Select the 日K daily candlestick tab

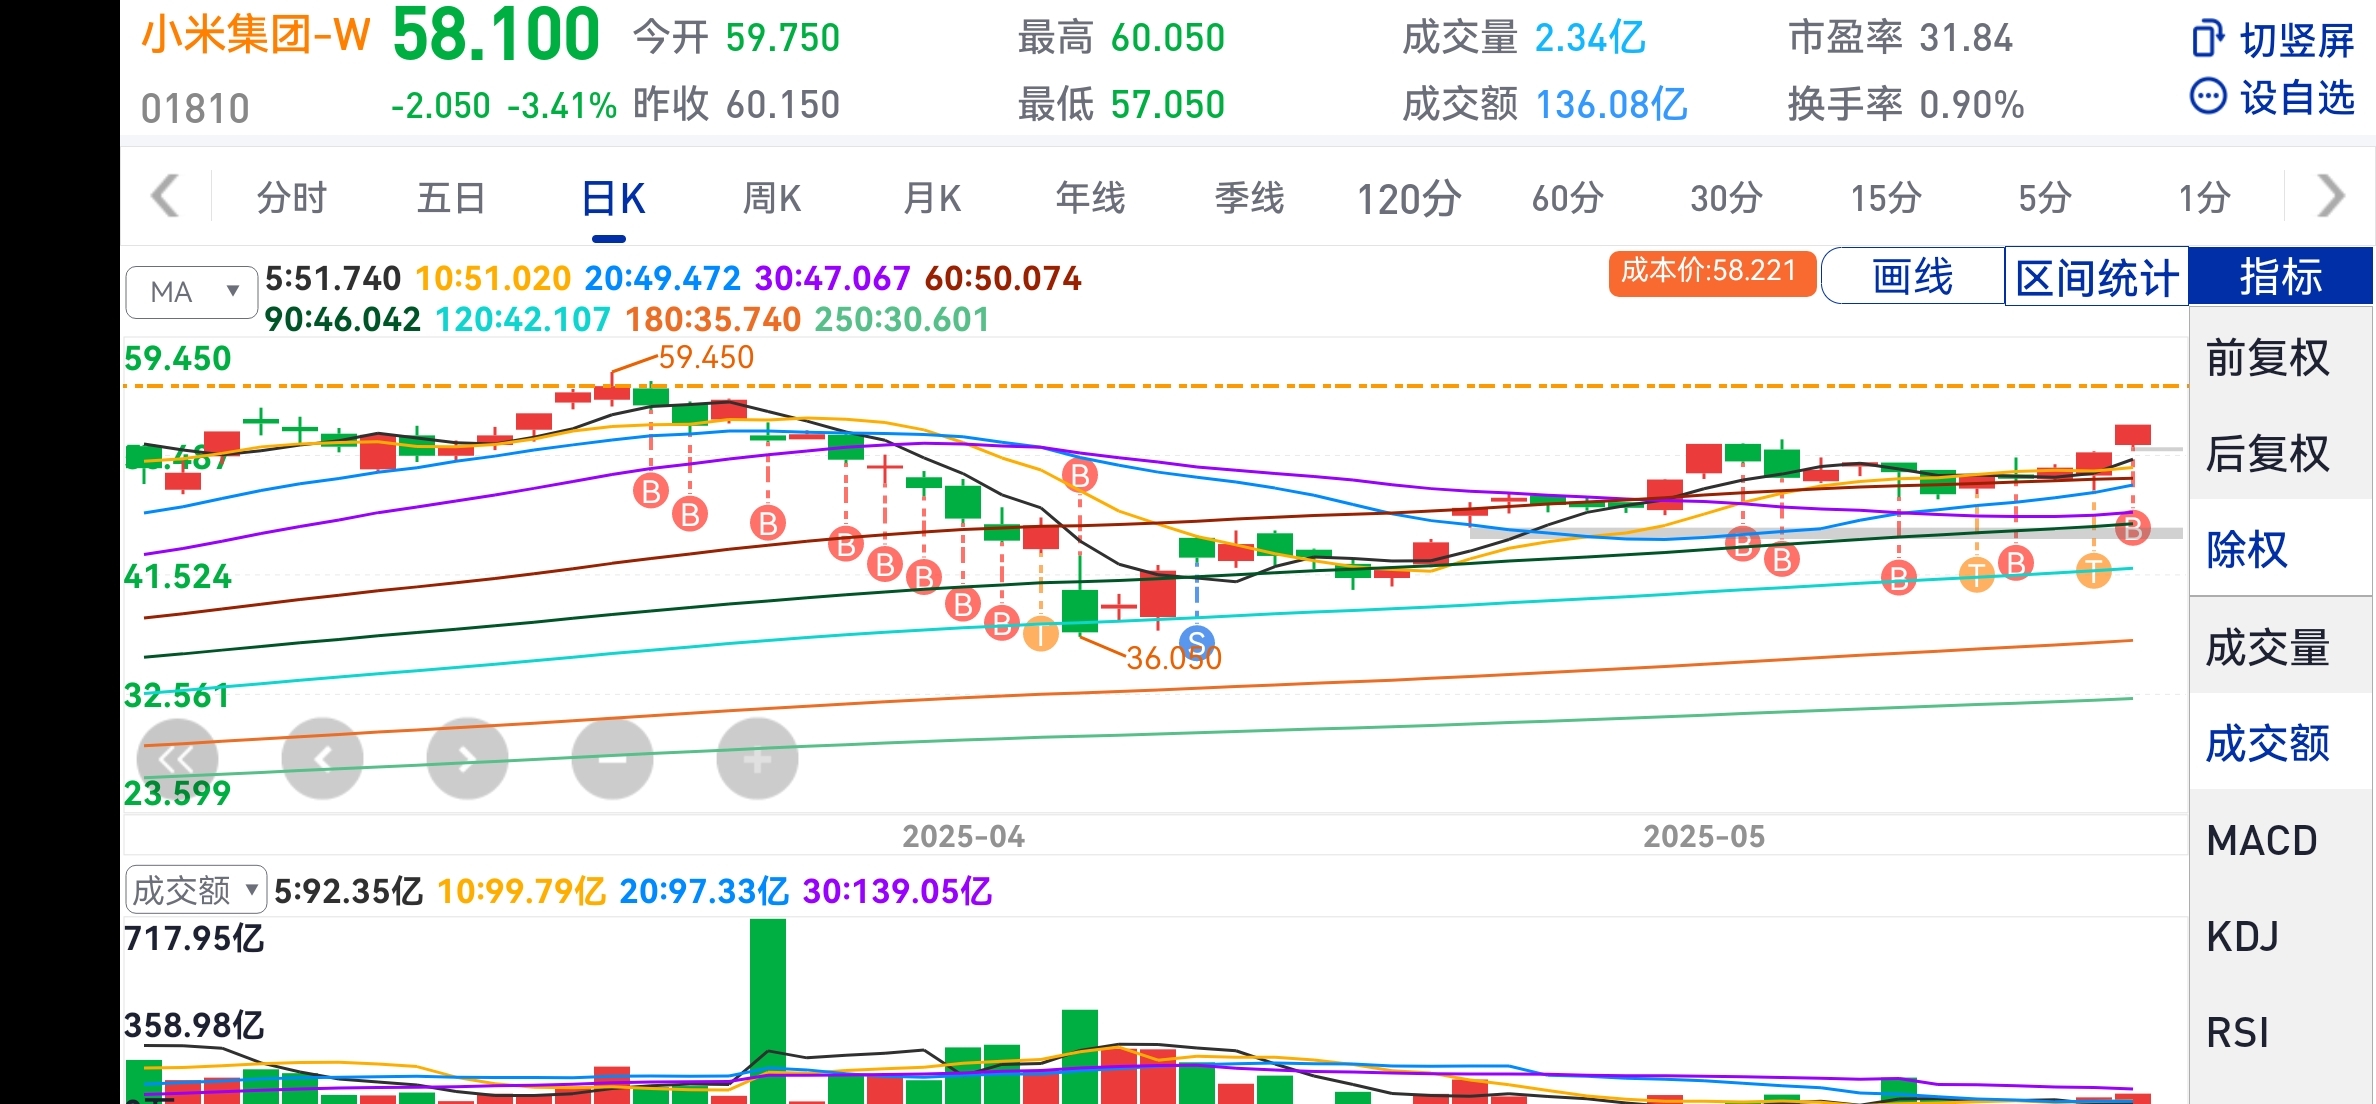[611, 198]
